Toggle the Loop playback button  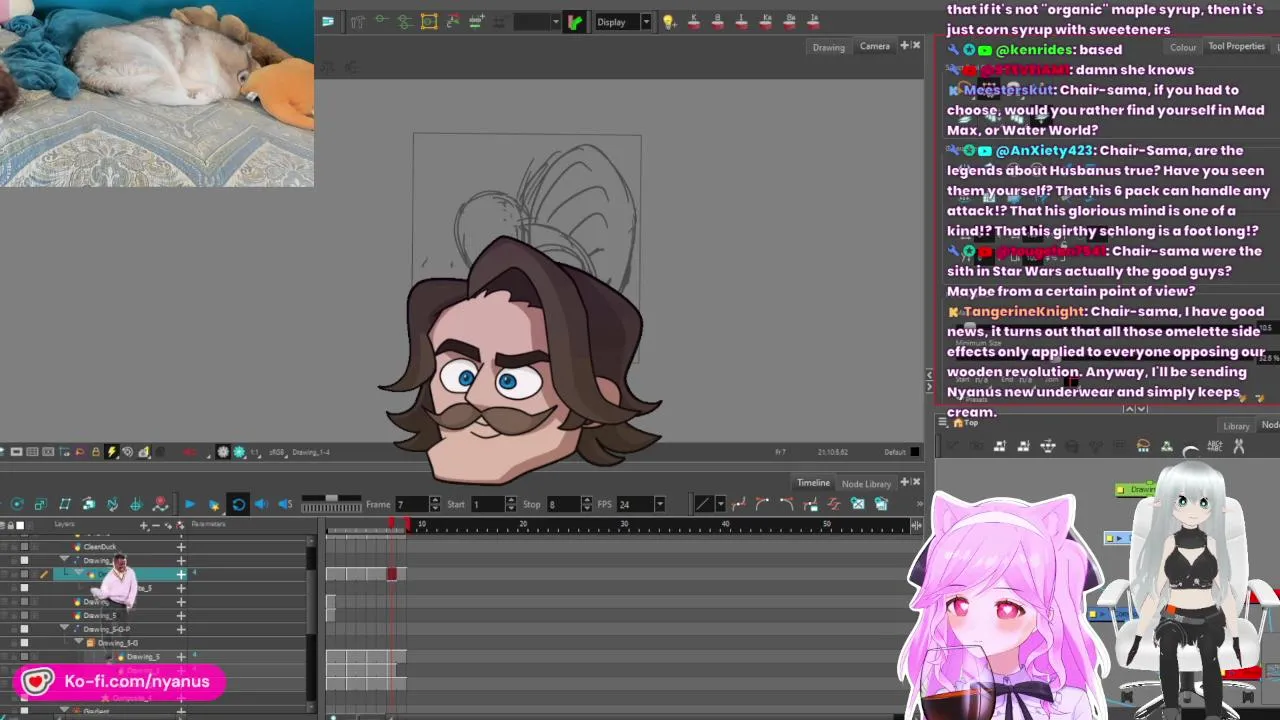coord(238,504)
